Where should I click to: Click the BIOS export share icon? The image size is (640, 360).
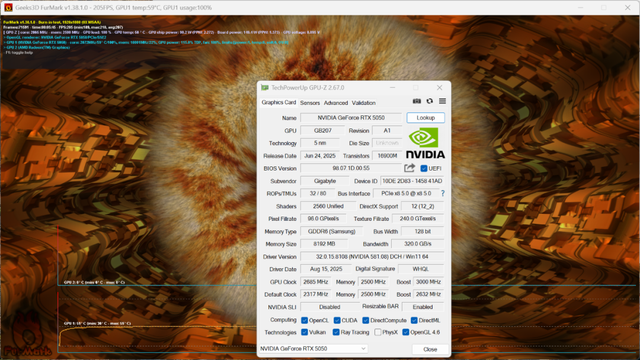pyautogui.click(x=409, y=168)
